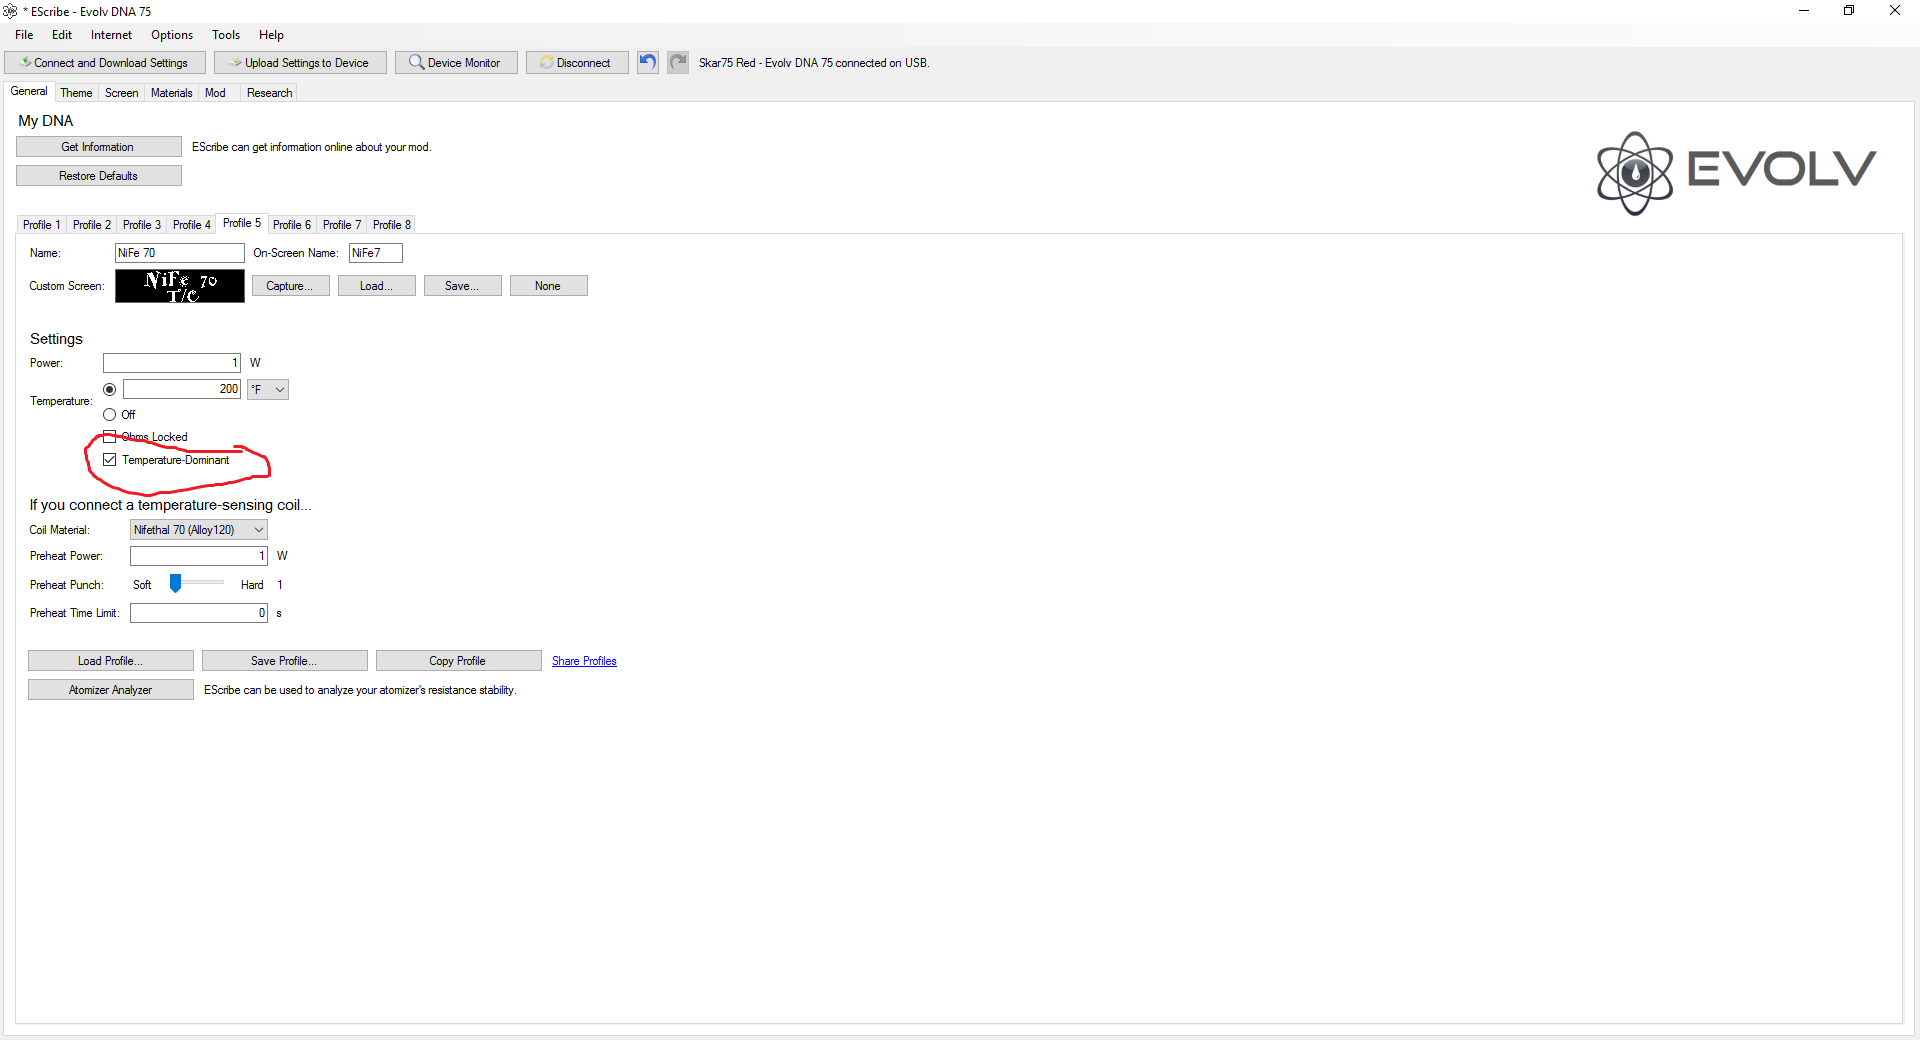Click the Evolv logo

(x=1736, y=171)
